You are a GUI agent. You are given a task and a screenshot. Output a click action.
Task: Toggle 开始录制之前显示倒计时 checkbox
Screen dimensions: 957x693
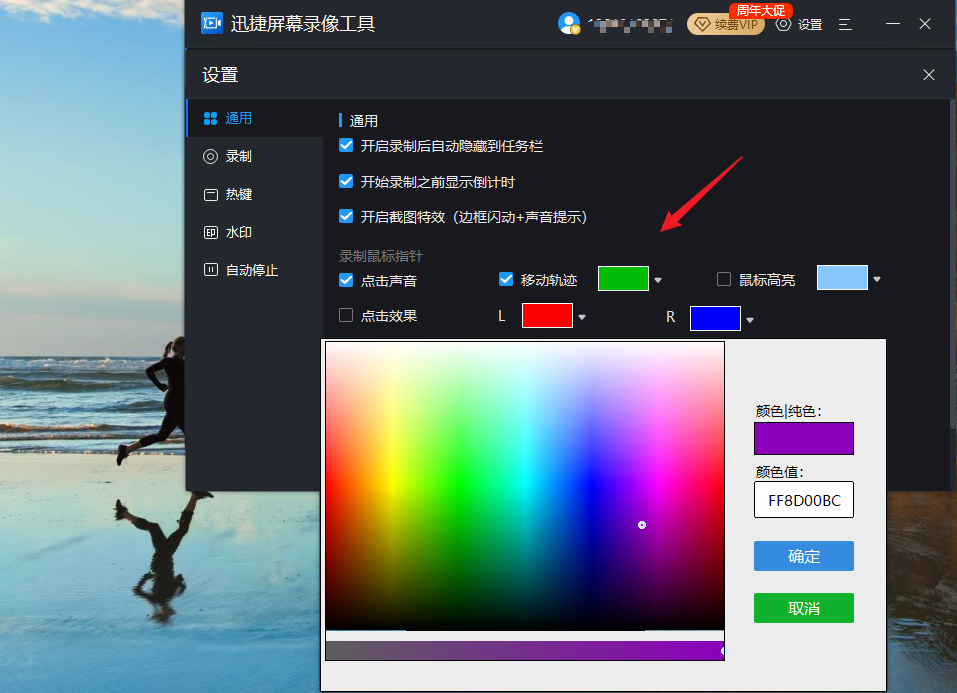pos(347,182)
